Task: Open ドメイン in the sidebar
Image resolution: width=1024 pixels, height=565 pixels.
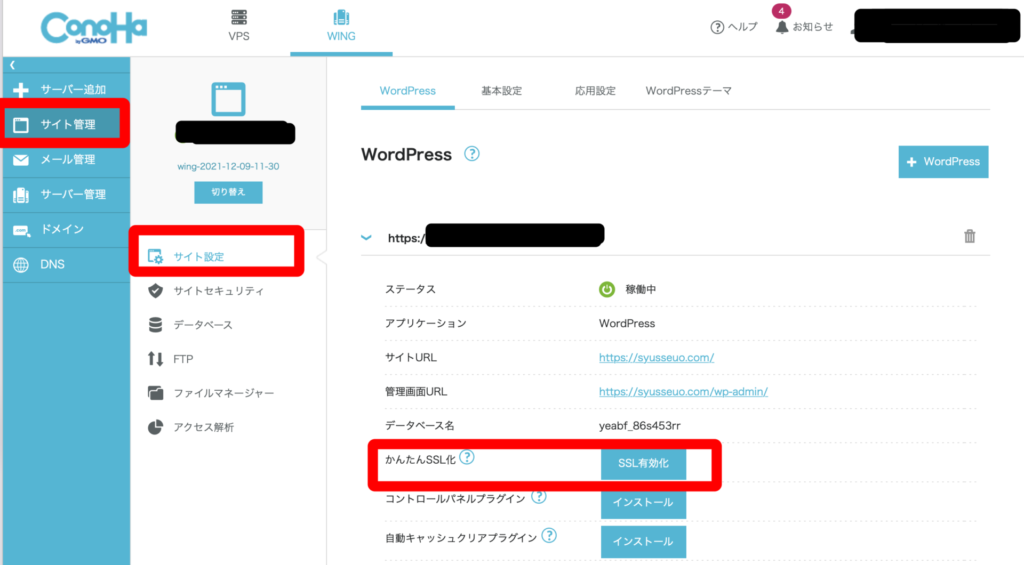Action: [66, 229]
